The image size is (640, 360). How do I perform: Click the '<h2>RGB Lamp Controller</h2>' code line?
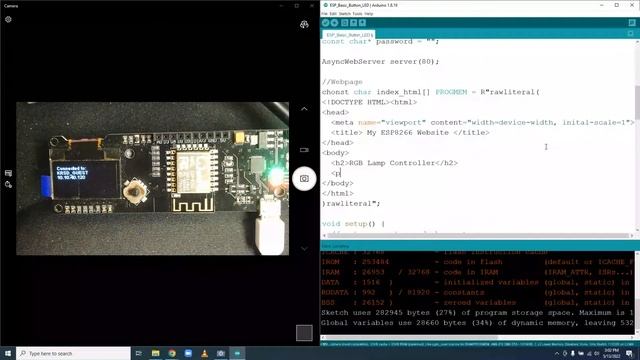394,163
